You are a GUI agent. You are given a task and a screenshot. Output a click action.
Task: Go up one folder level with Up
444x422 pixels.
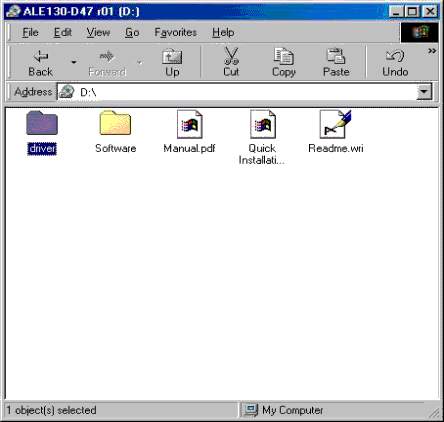pos(172,63)
